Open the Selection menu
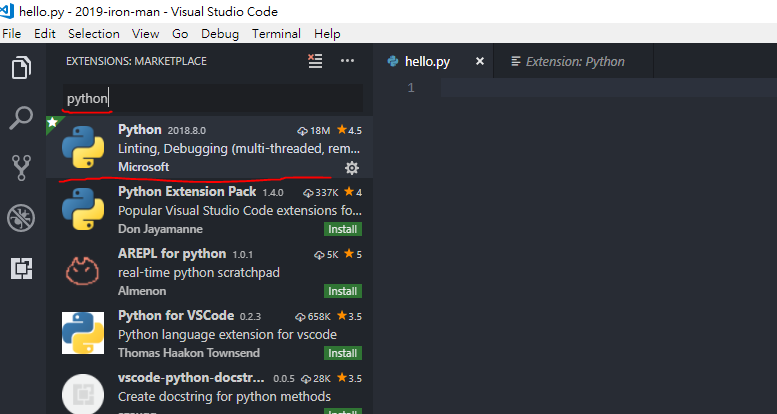Image resolution: width=777 pixels, height=414 pixels. click(x=93, y=33)
